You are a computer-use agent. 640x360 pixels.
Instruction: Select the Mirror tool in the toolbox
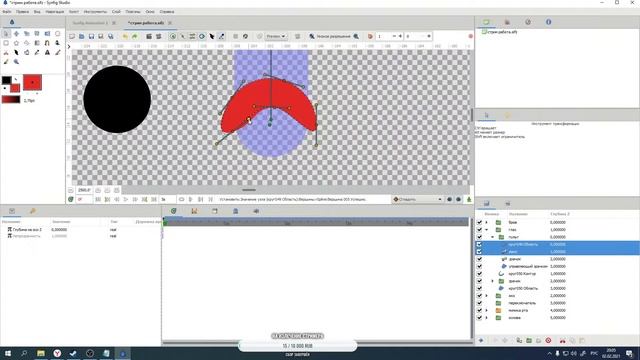click(47, 33)
